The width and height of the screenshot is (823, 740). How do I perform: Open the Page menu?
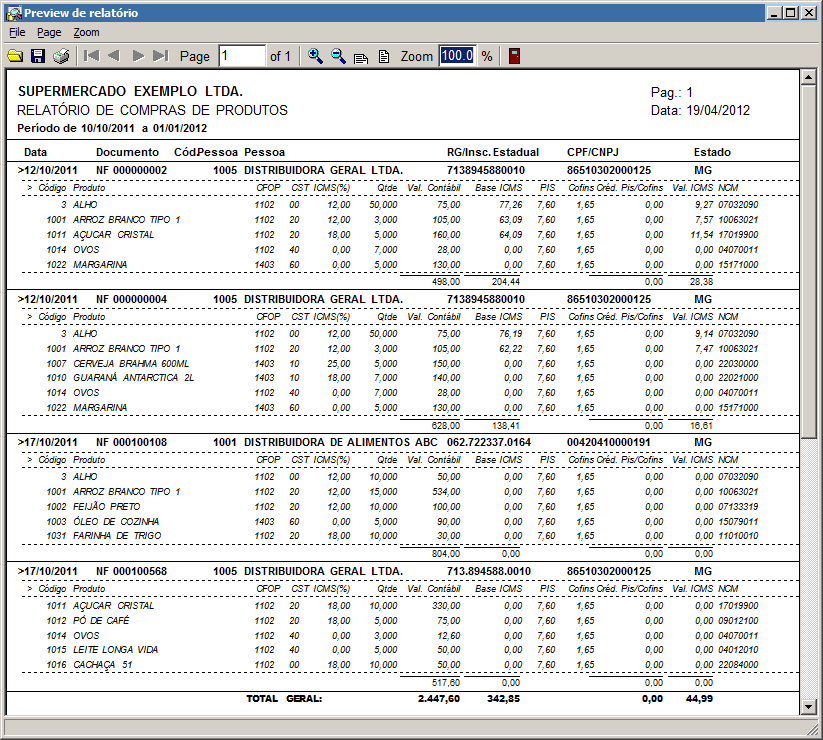(49, 32)
